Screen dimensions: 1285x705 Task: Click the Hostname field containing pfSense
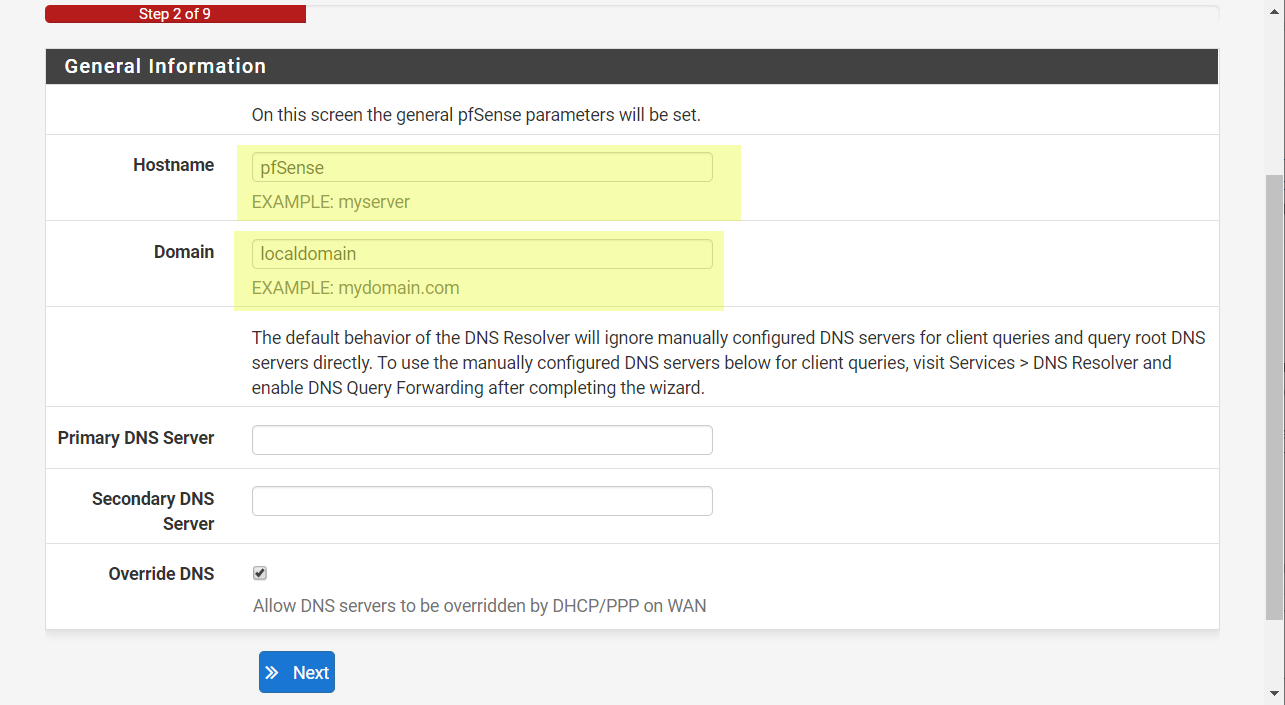coord(482,167)
